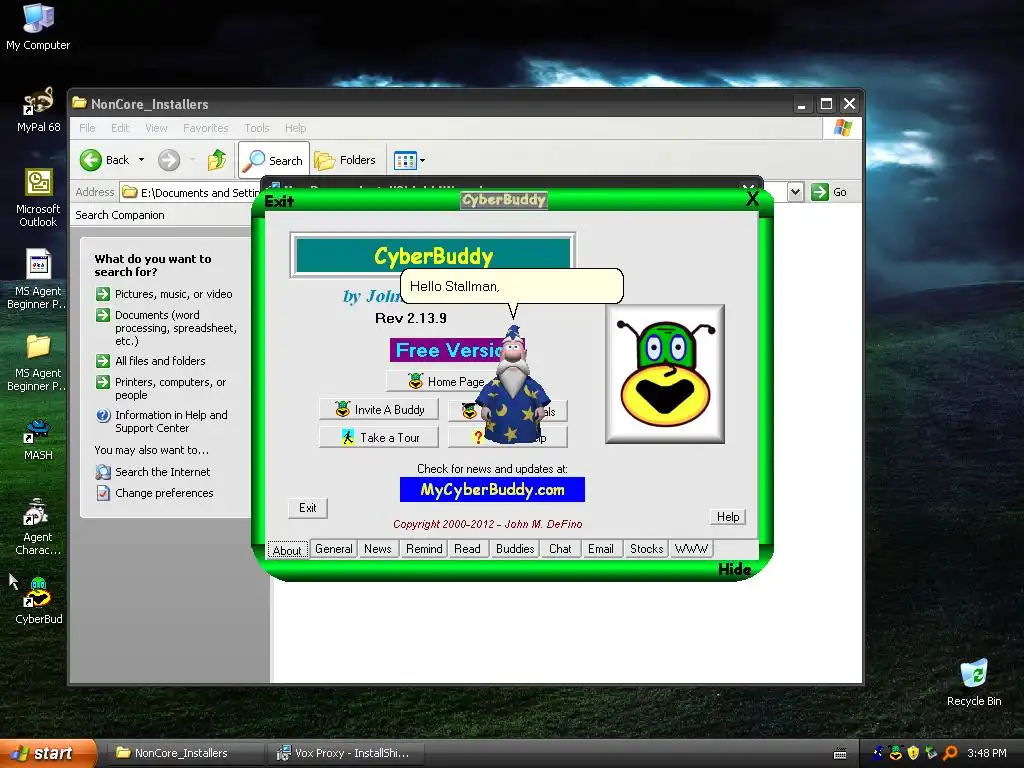Switch to the Buddies tab in CyberBuddy
The width and height of the screenshot is (1024, 768).
[x=515, y=549]
